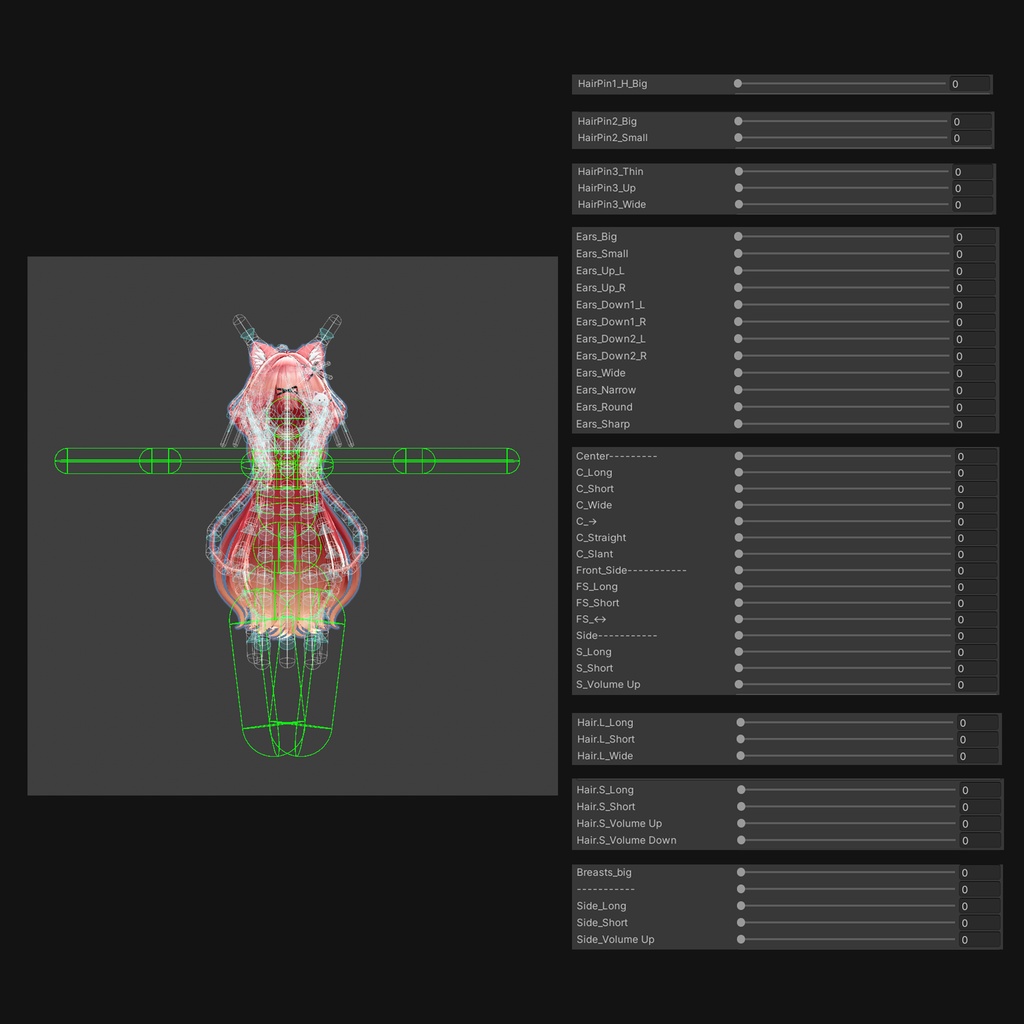Click the HairPin1_H_Big label text
This screenshot has width=1024, height=1024.
(613, 84)
